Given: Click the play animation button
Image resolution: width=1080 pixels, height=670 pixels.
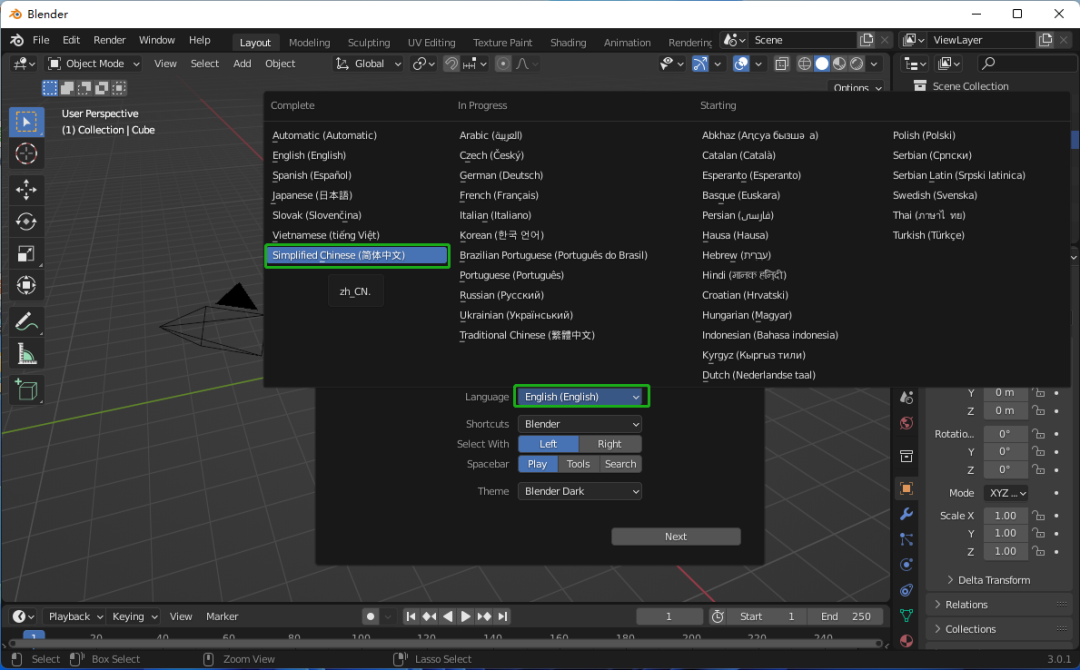Looking at the screenshot, I should pyautogui.click(x=466, y=616).
